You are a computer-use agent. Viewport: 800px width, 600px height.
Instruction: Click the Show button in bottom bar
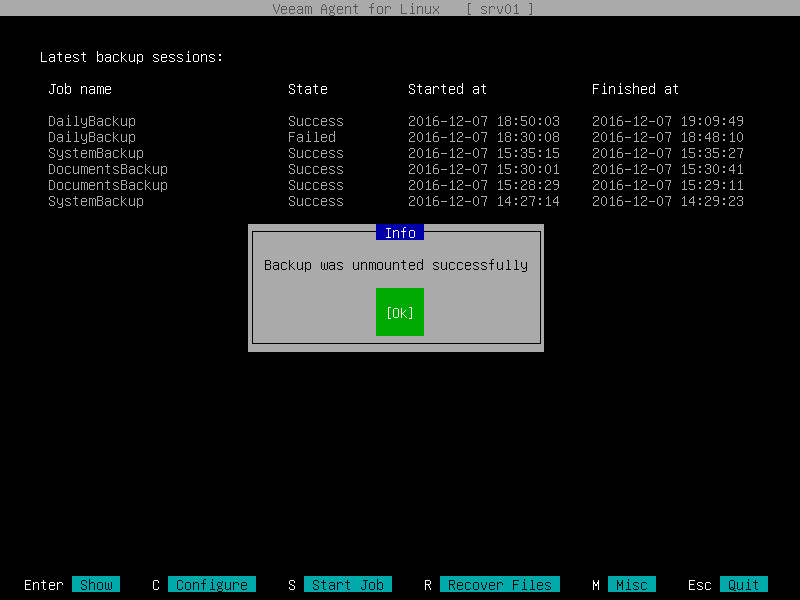pyautogui.click(x=96, y=585)
